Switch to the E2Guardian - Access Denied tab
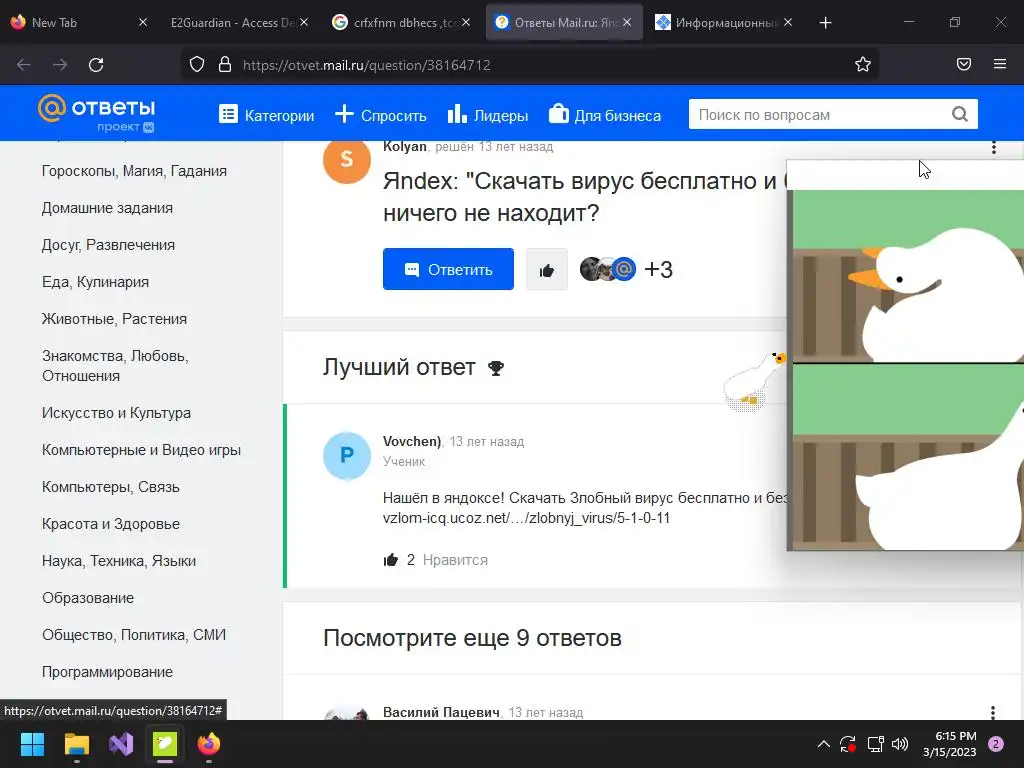This screenshot has height=768, width=1024. [x=232, y=22]
